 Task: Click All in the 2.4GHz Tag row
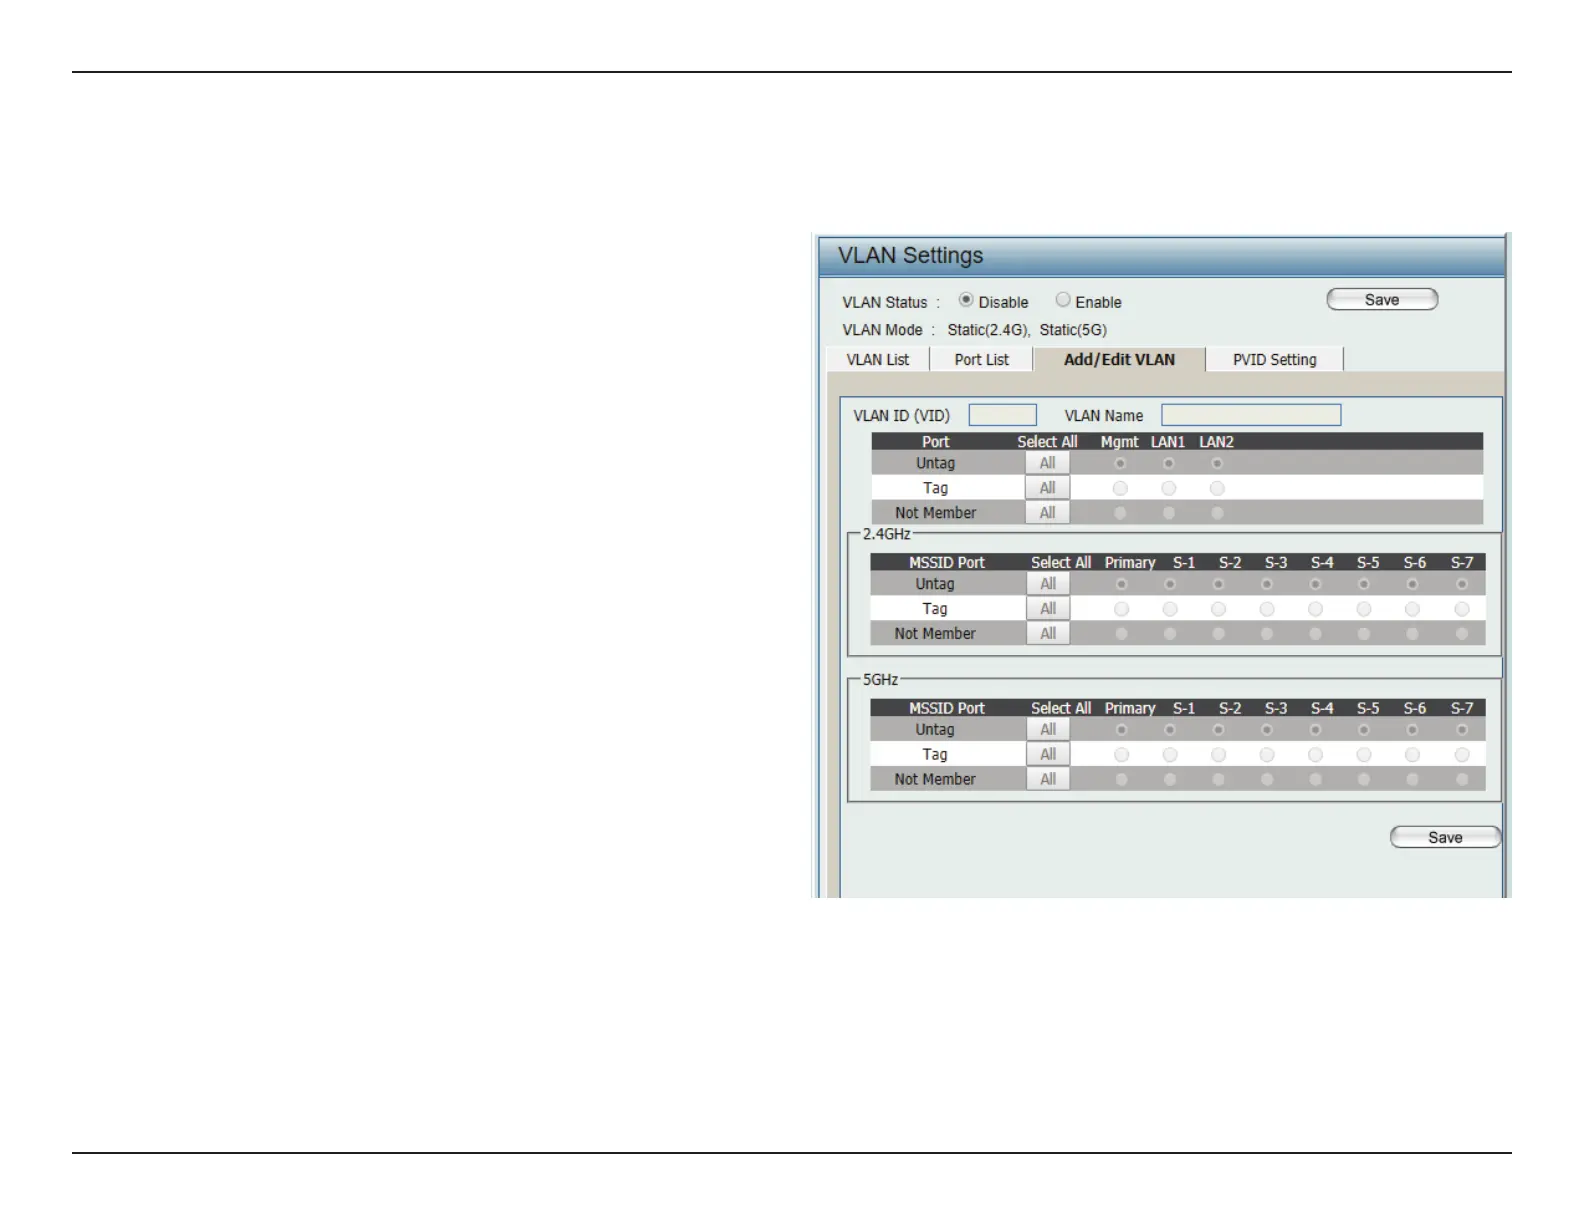click(x=1048, y=609)
